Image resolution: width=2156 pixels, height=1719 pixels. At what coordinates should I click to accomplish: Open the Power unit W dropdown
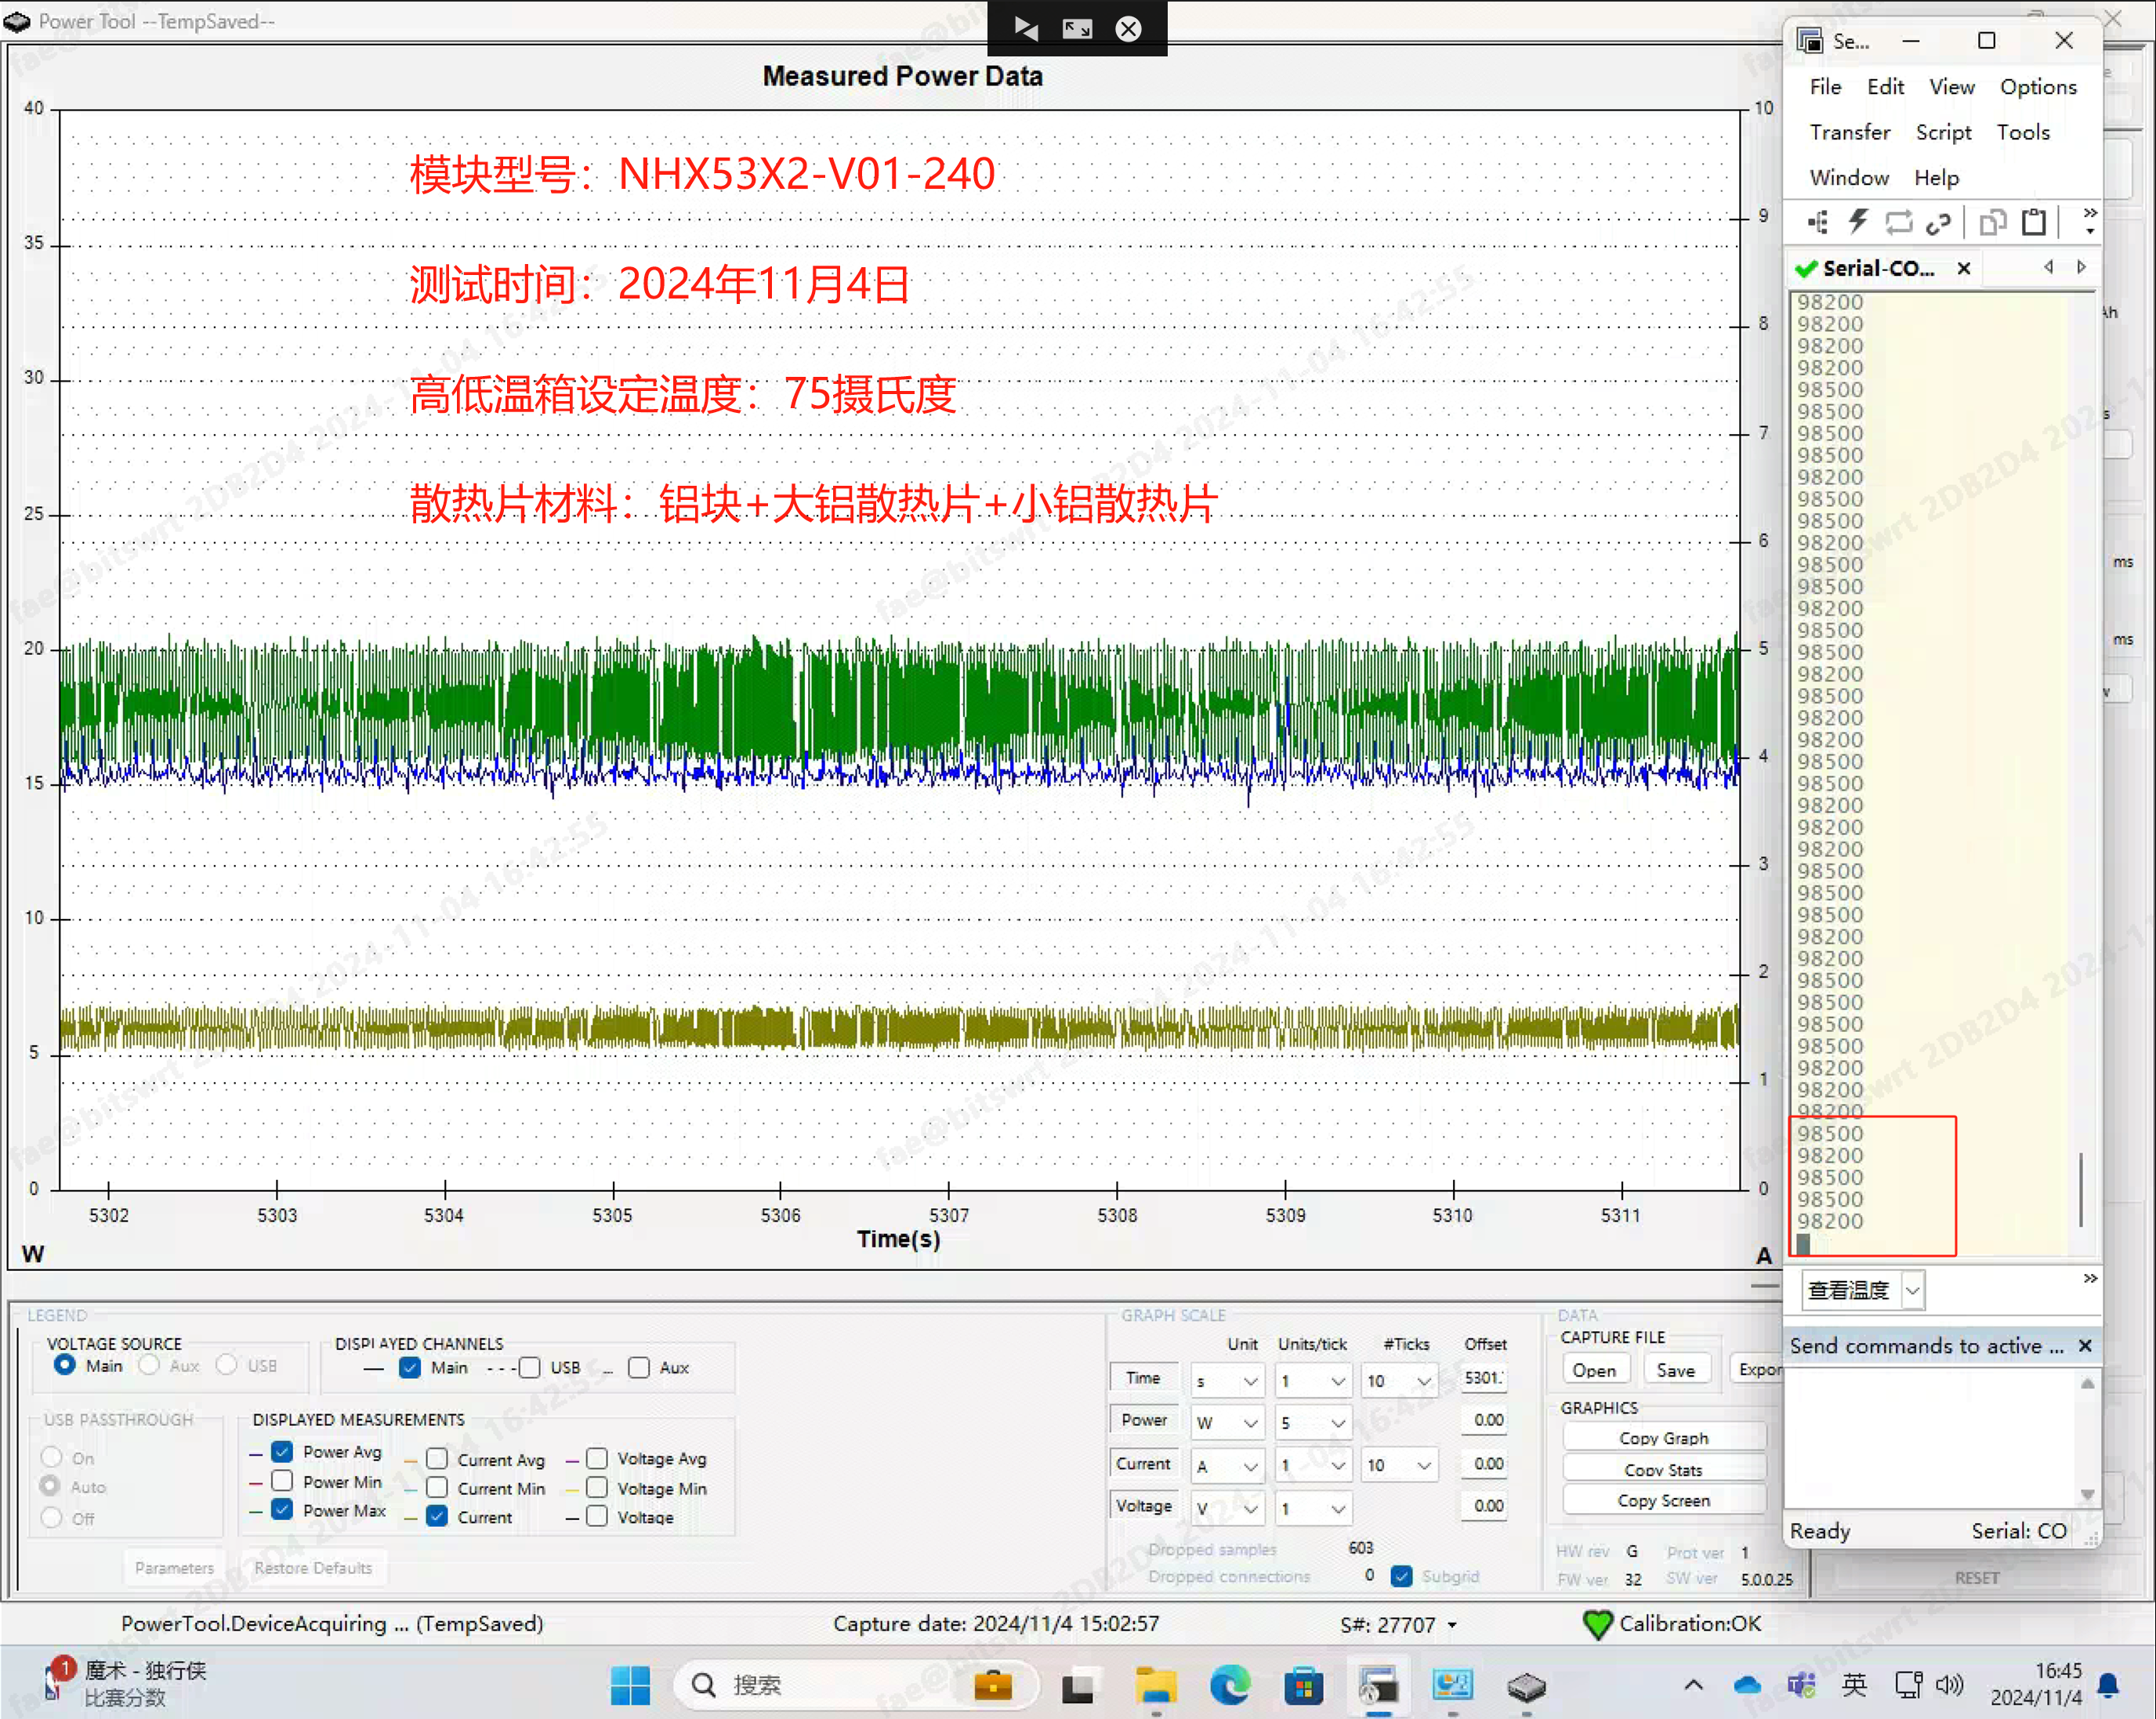click(x=1227, y=1422)
